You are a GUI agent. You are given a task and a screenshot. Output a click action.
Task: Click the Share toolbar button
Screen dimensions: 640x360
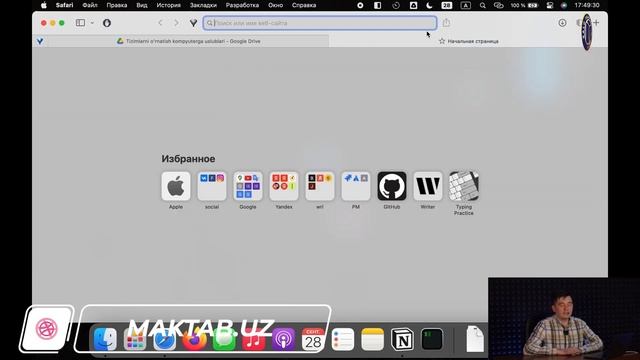click(x=447, y=23)
